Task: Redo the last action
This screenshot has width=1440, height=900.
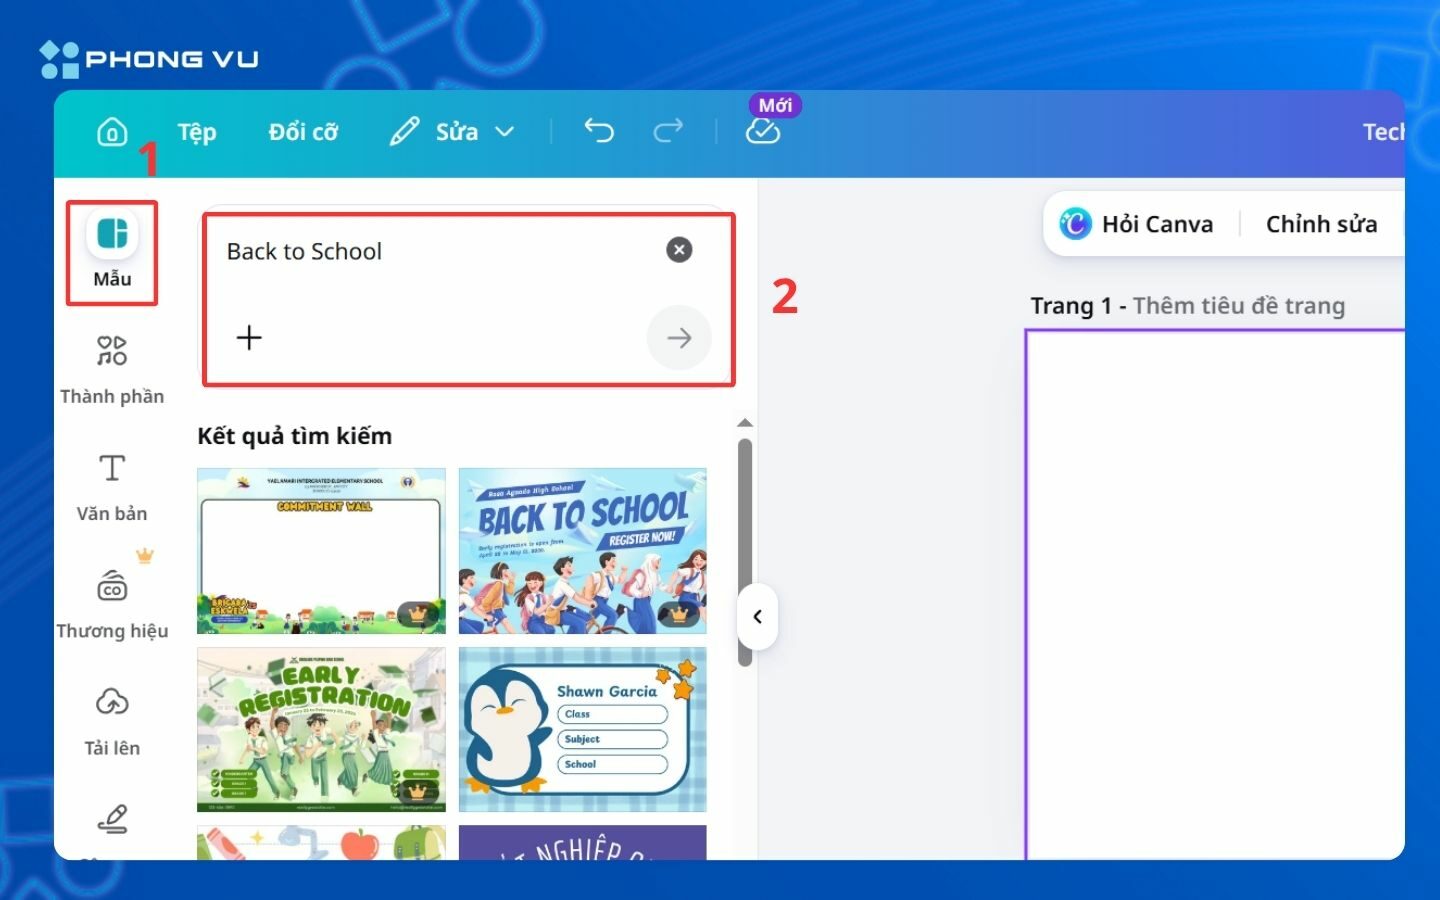Action: pos(668,131)
